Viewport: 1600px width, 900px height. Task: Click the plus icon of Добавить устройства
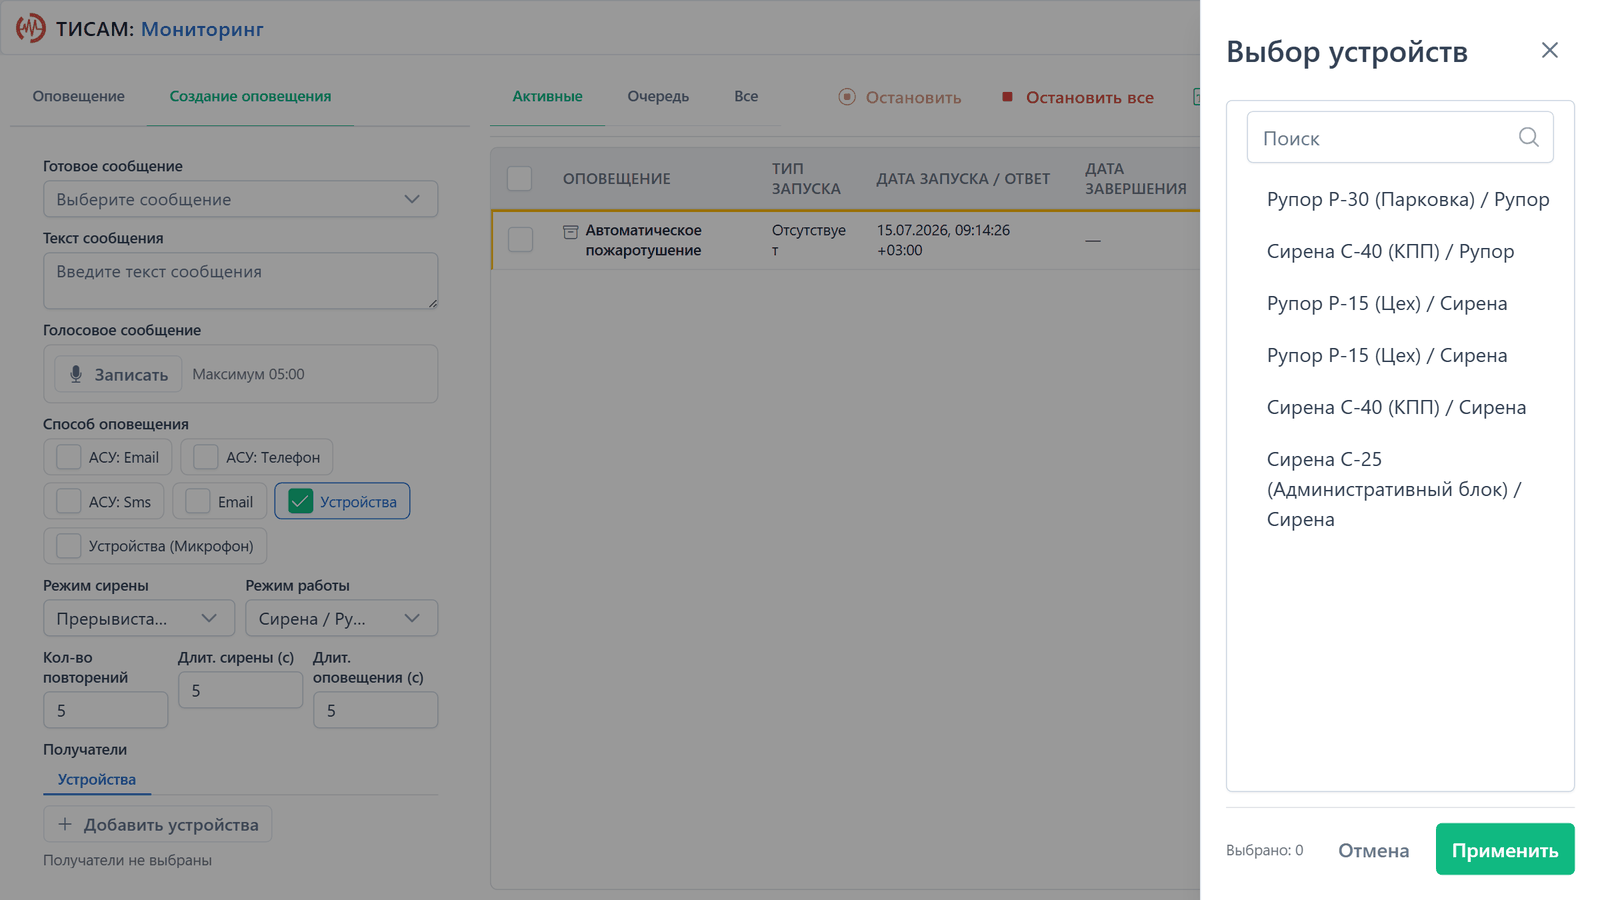click(x=65, y=824)
